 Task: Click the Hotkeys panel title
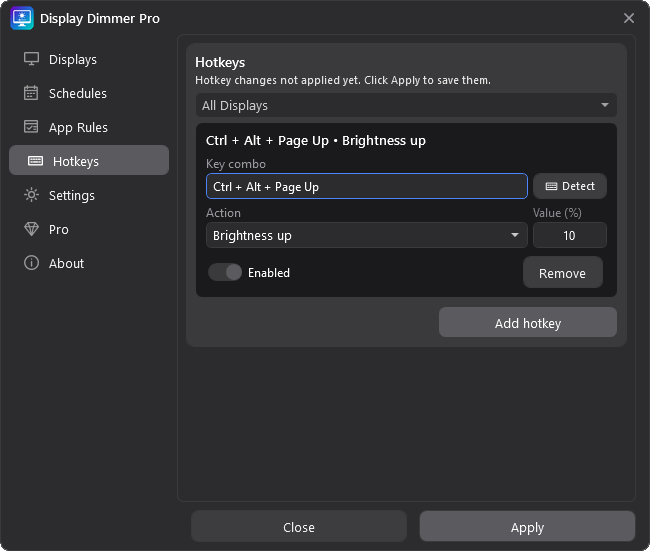pyautogui.click(x=220, y=63)
